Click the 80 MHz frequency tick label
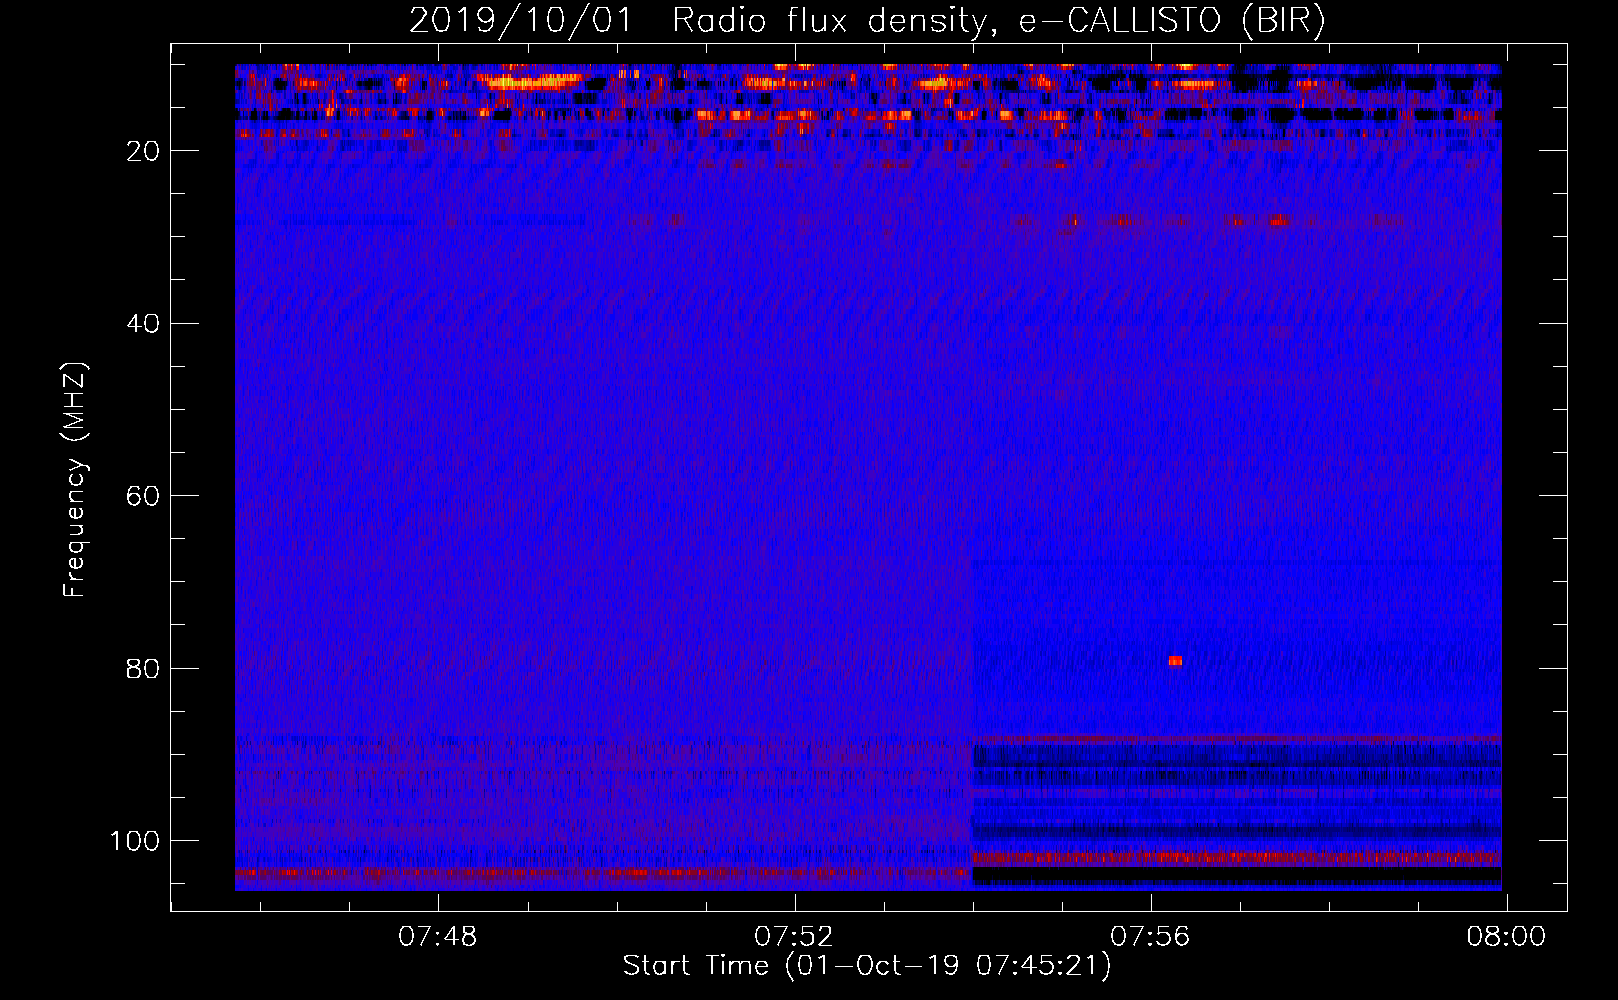Viewport: 1618px width, 1000px height. click(143, 668)
